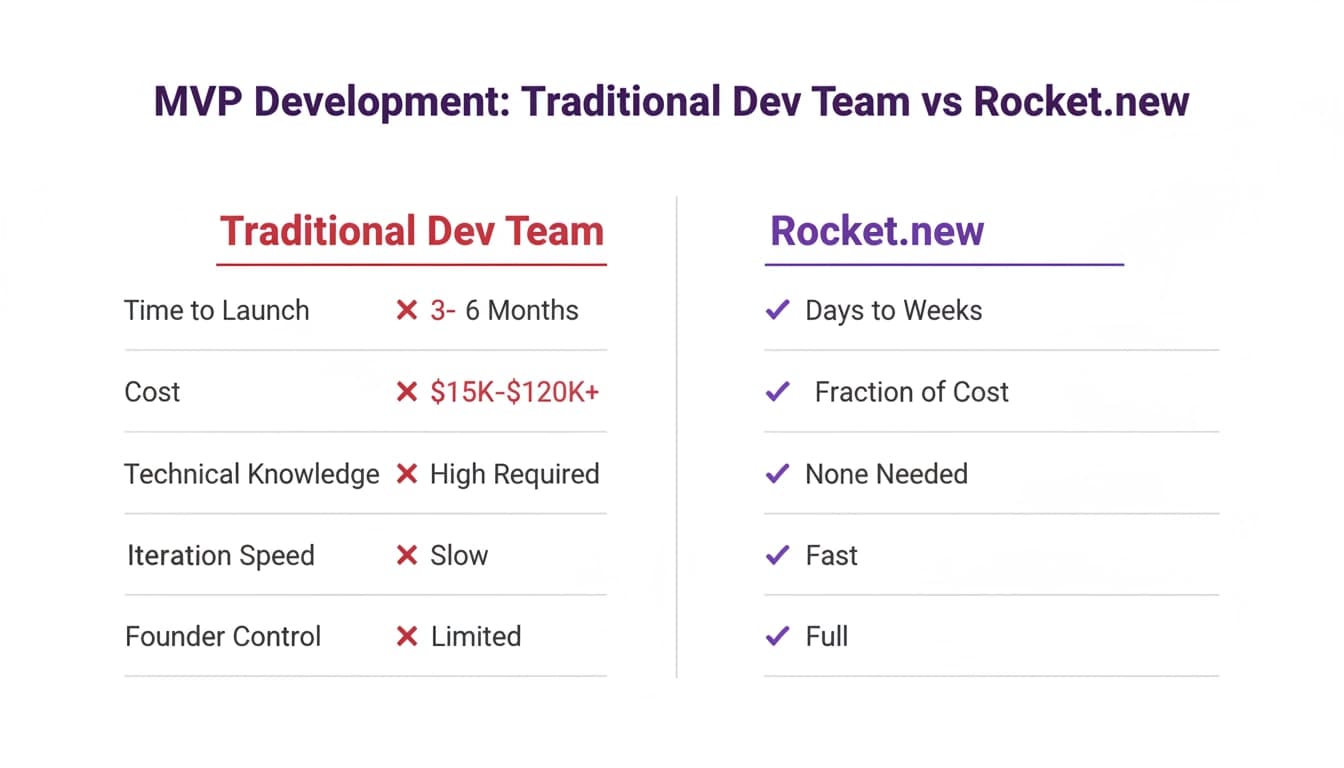Viewport: 1344px width, 768px height.
Task: Click the Limited founder control value
Action: pos(476,637)
